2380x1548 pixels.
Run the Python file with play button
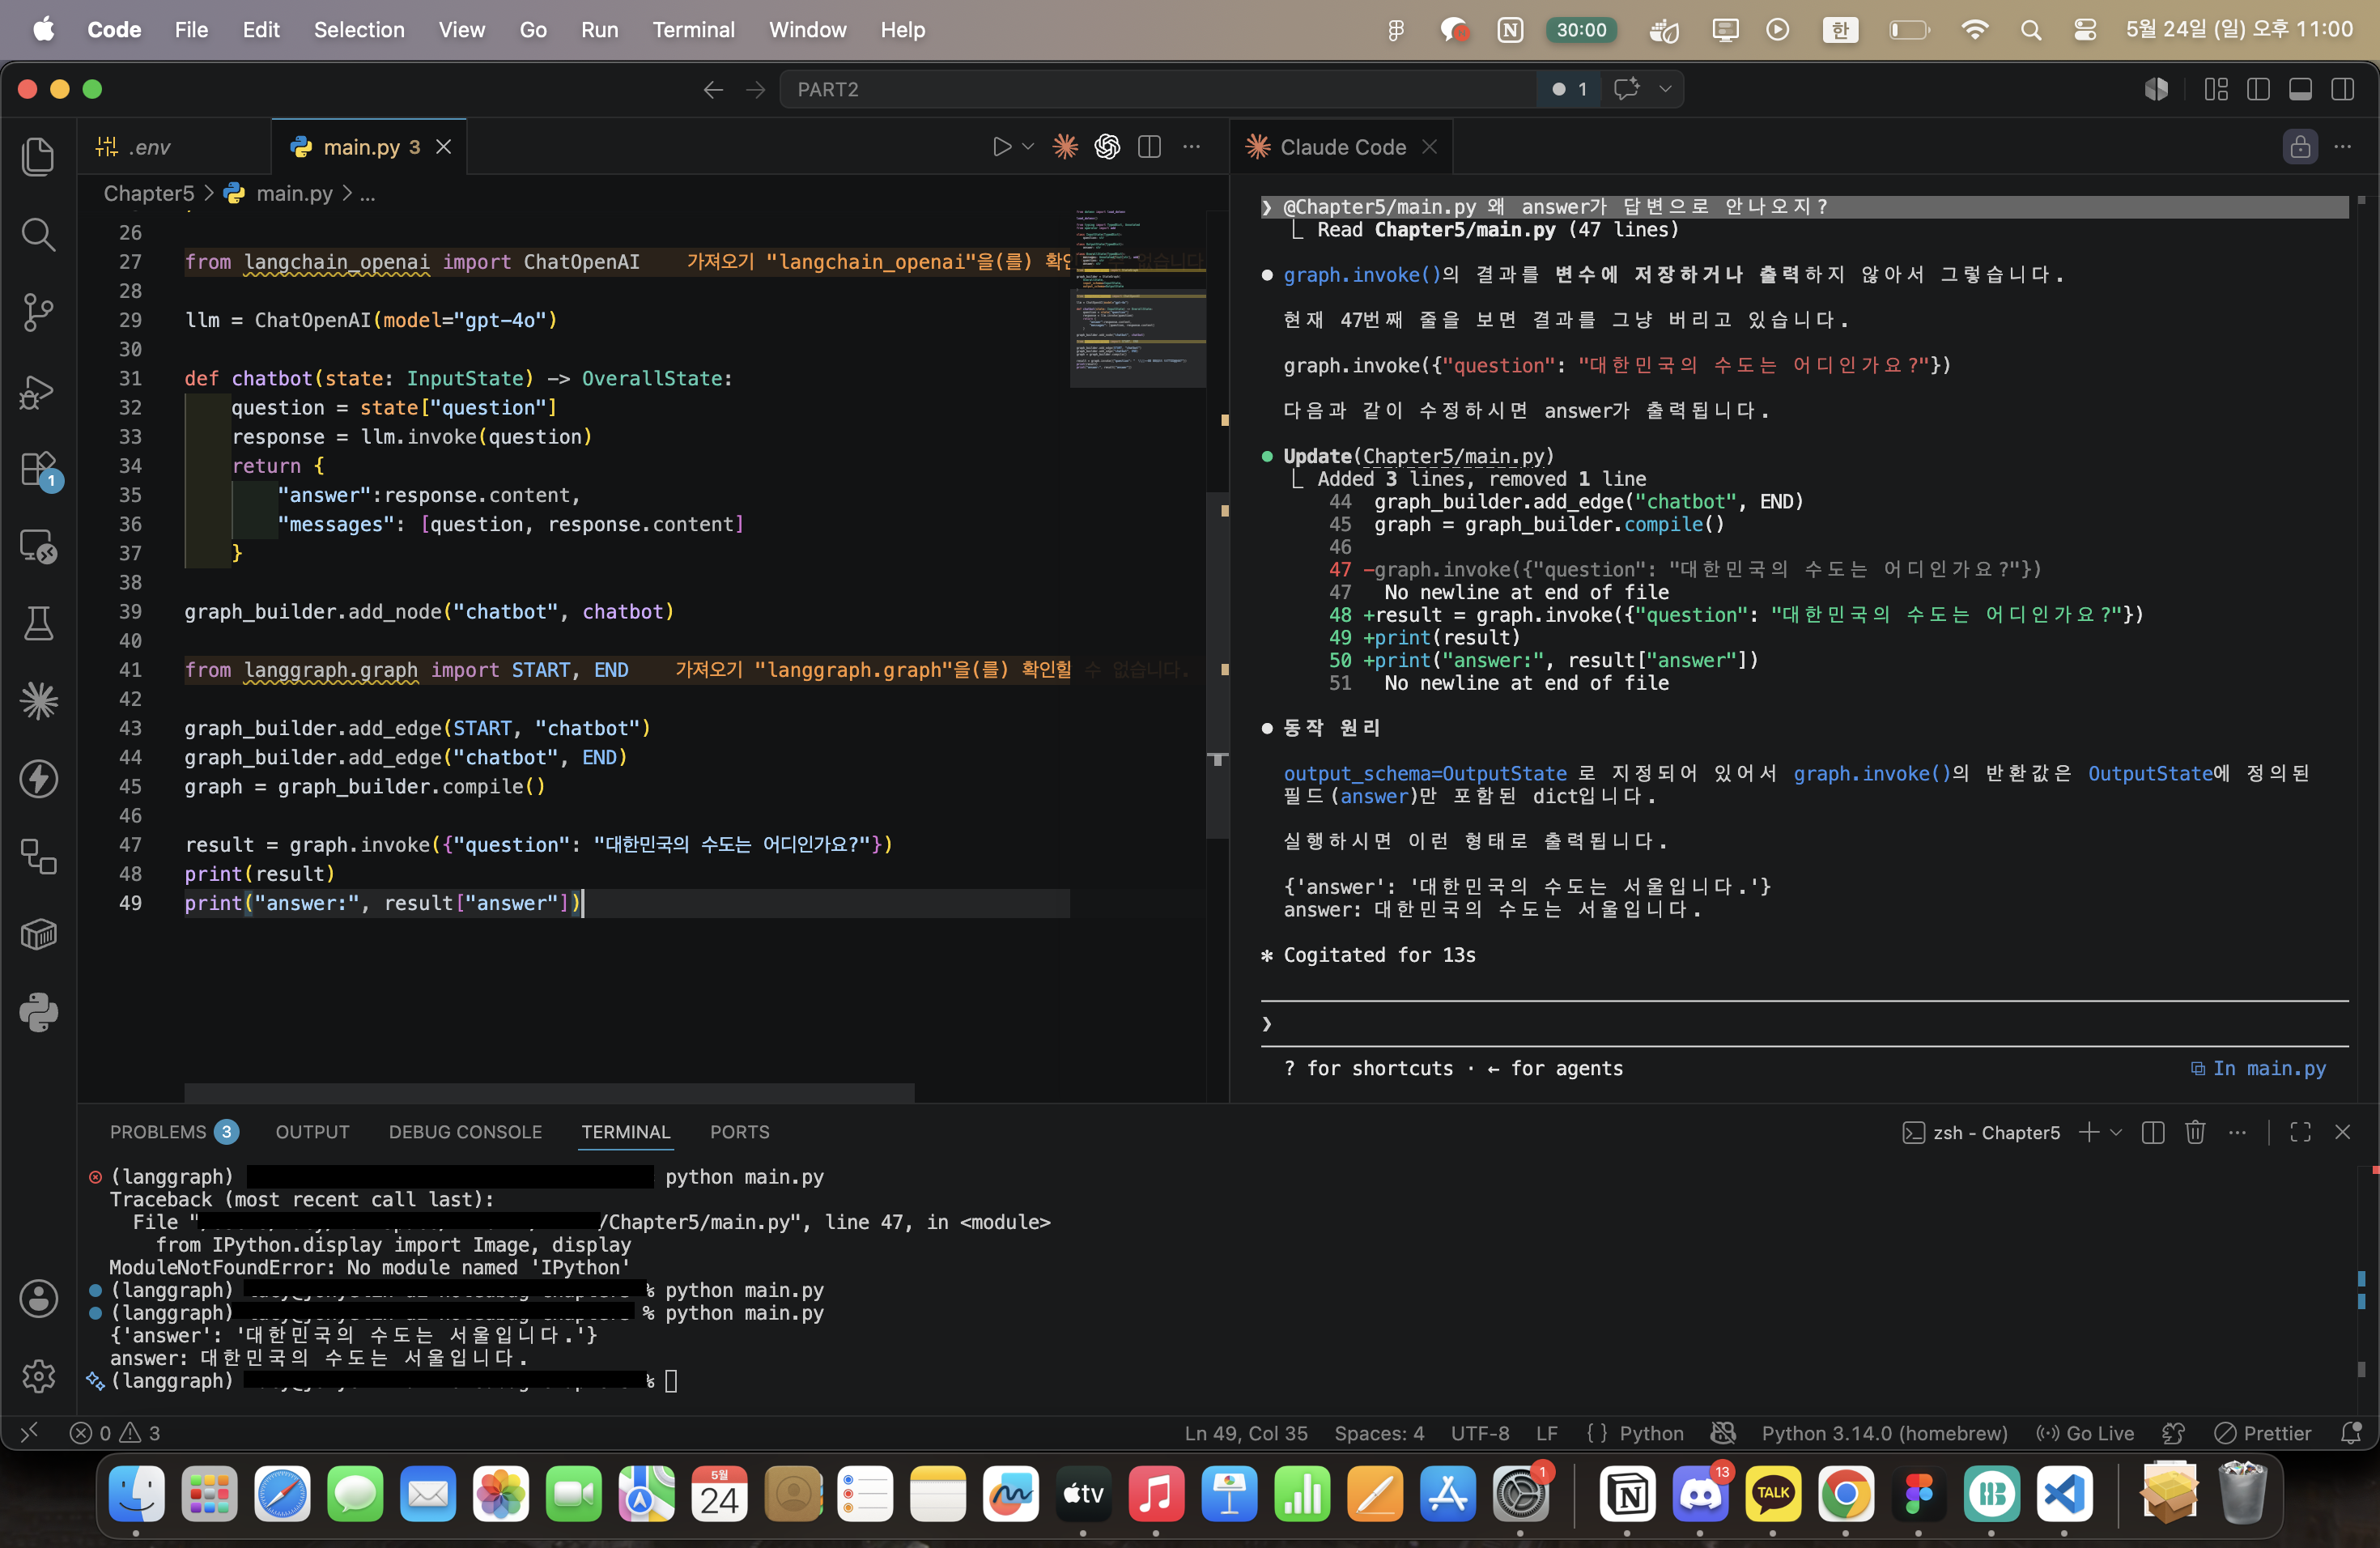tap(1001, 147)
